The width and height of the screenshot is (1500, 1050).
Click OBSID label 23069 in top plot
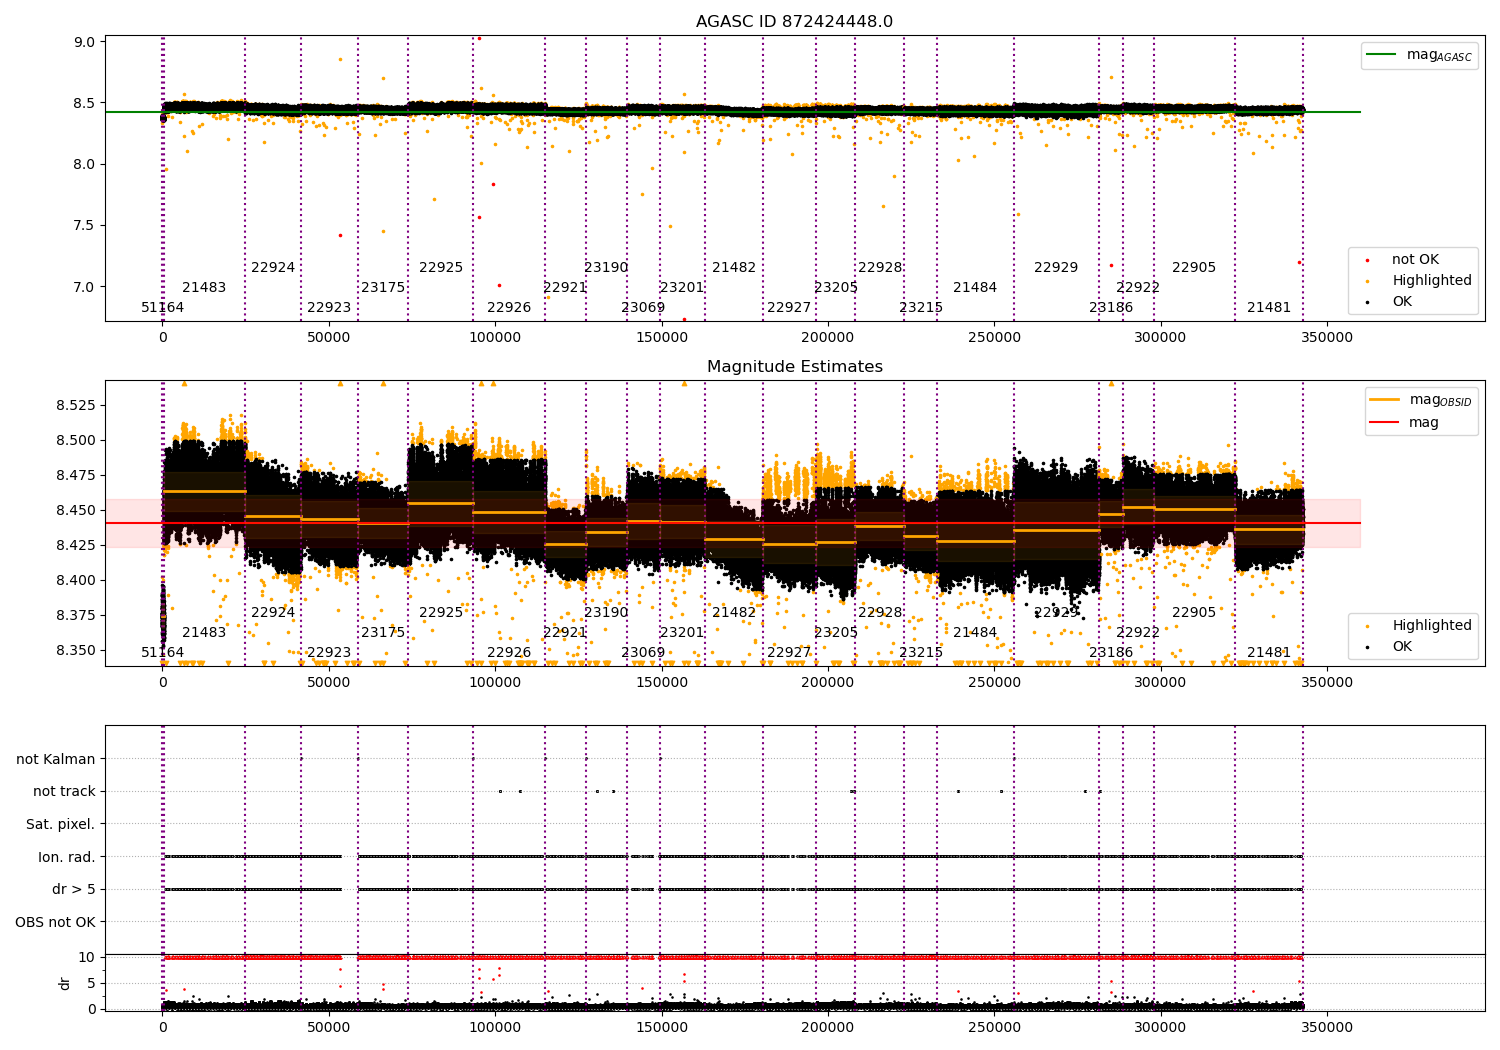pyautogui.click(x=643, y=308)
